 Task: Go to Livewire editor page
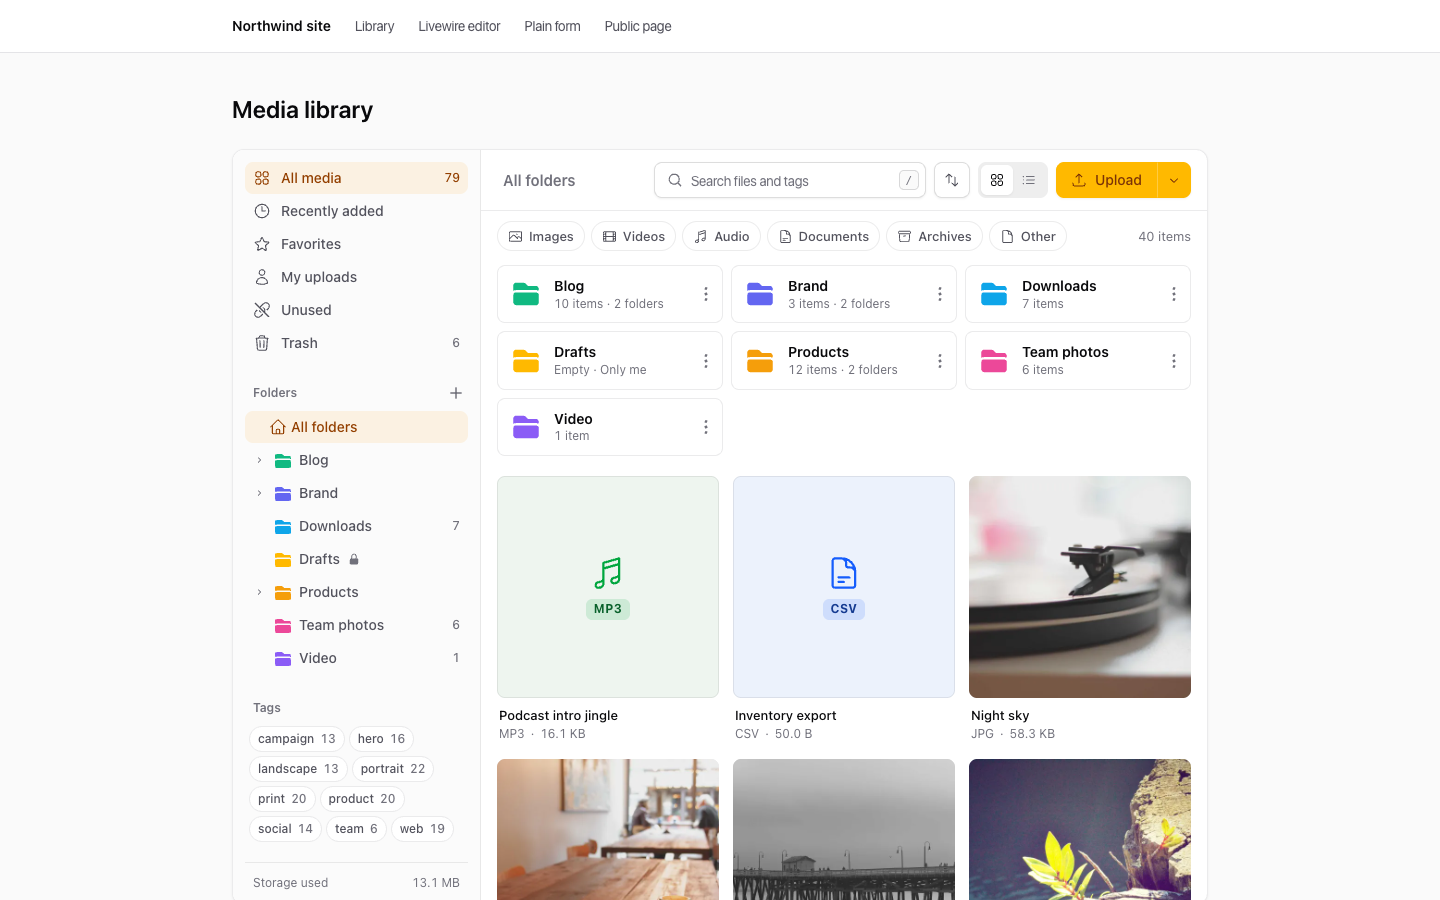459,26
